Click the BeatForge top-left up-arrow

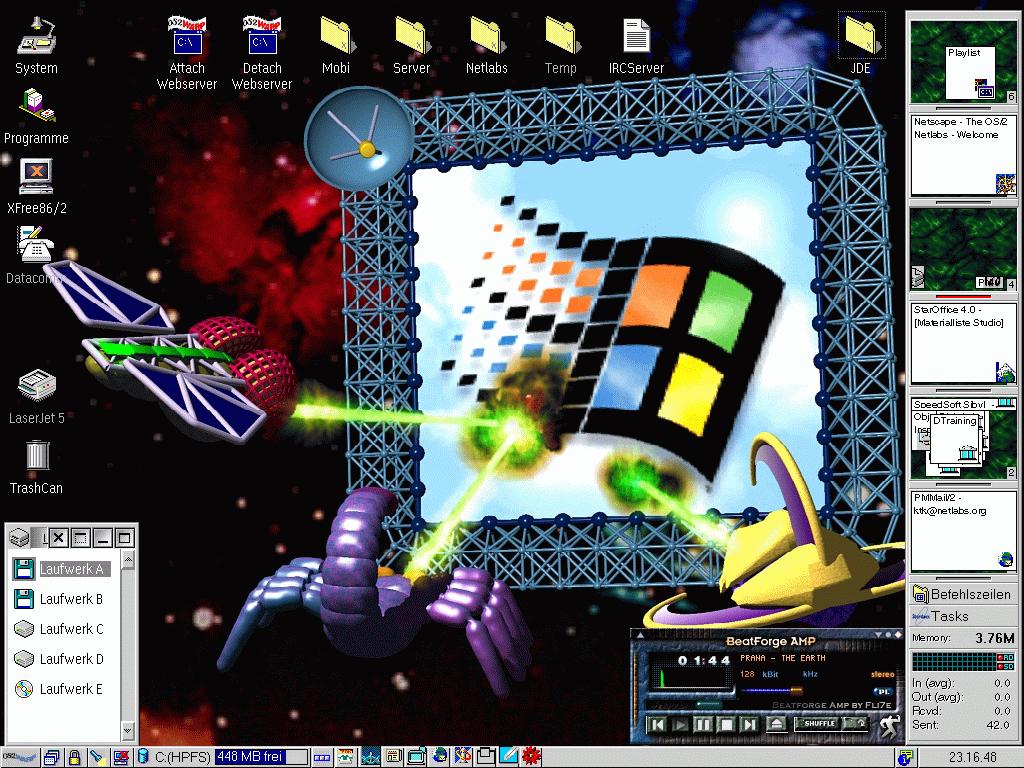click(640, 635)
